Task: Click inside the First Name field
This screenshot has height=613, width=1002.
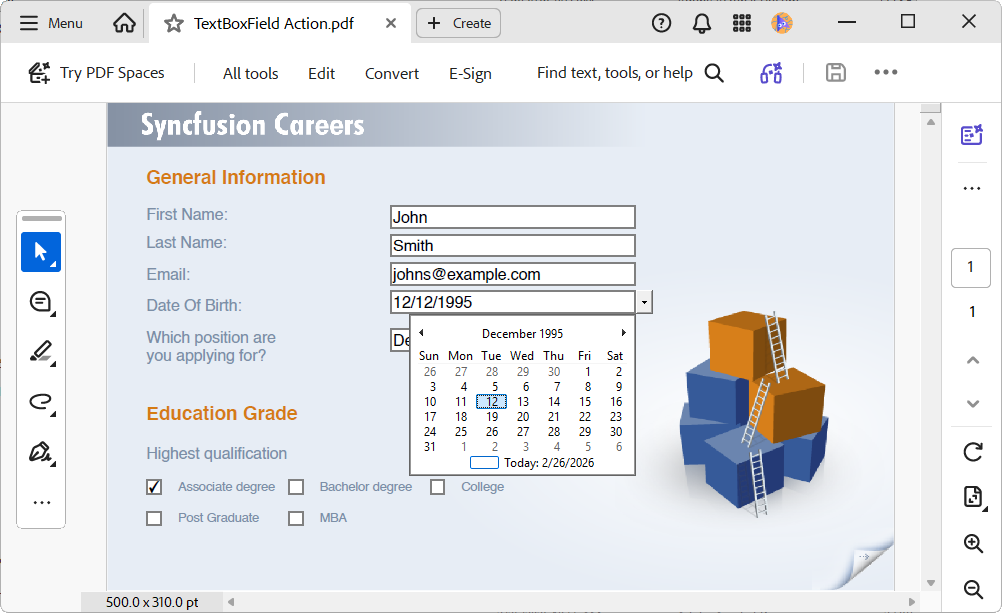Action: (512, 216)
